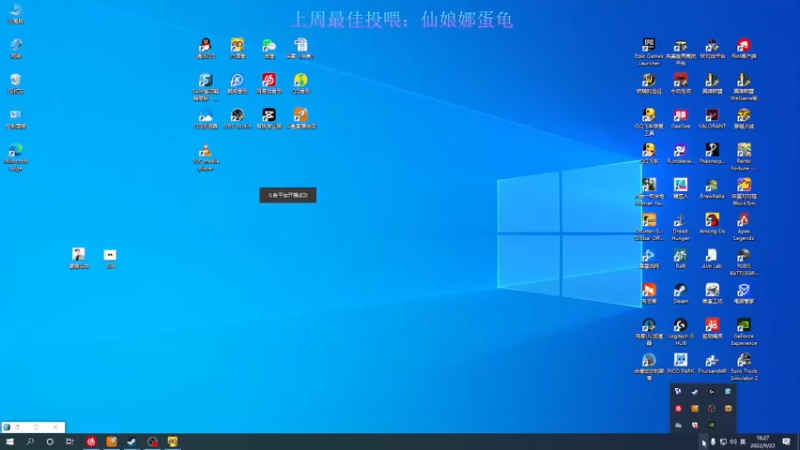Screen dimensions: 800x450
Task: Switch to OBS Studio taskbar icon
Action: click(x=152, y=442)
